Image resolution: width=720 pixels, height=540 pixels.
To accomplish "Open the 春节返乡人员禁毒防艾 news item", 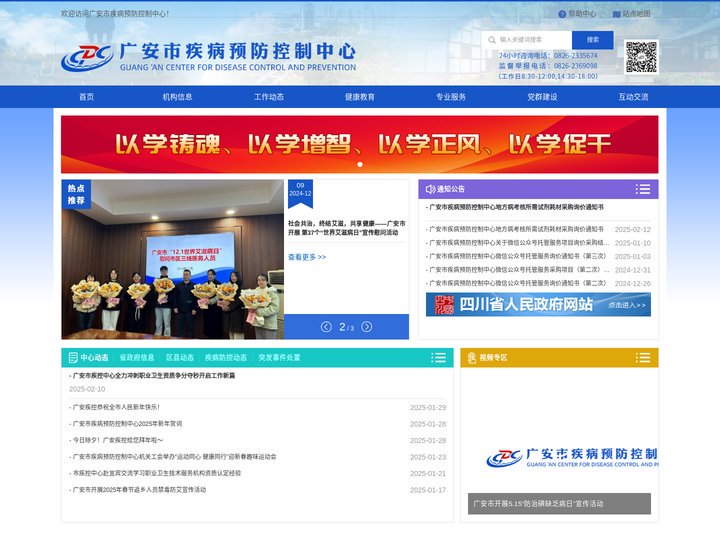I will 137,489.
